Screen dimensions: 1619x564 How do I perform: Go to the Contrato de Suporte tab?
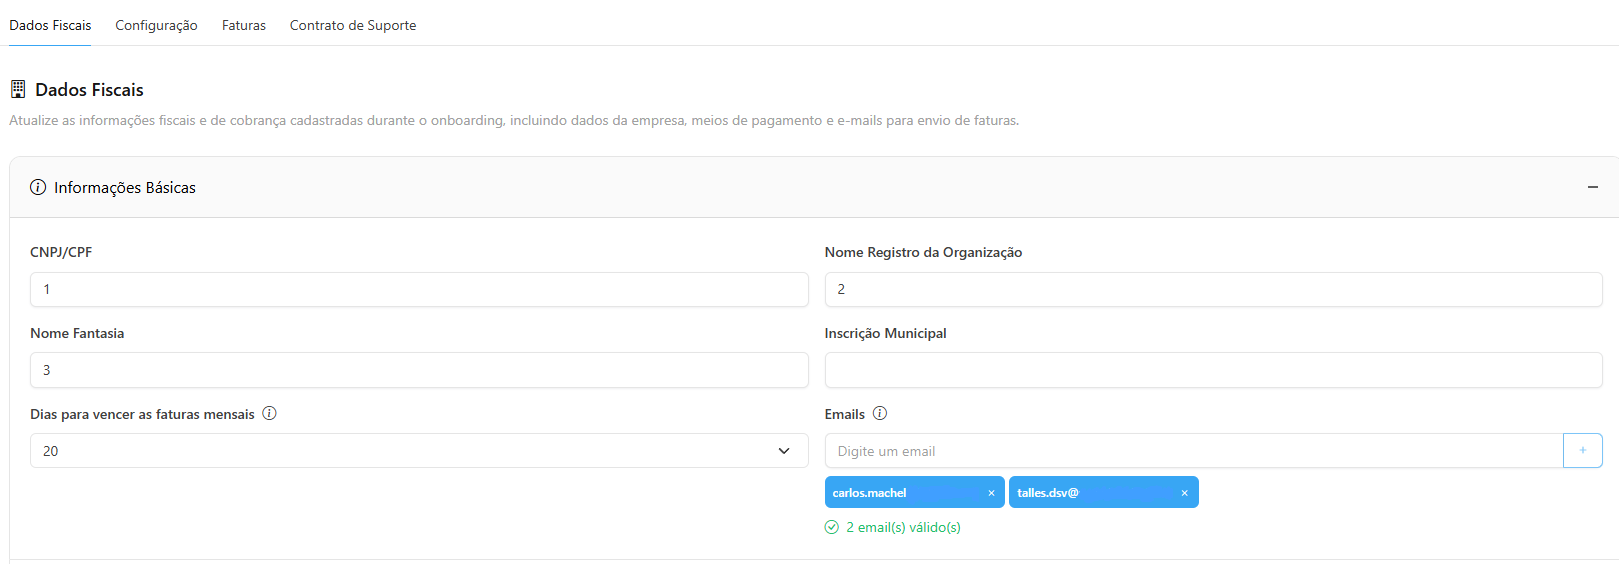pos(353,25)
